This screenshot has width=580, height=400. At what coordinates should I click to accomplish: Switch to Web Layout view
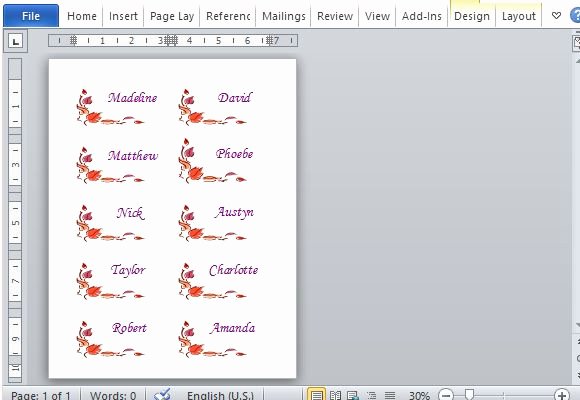353,395
